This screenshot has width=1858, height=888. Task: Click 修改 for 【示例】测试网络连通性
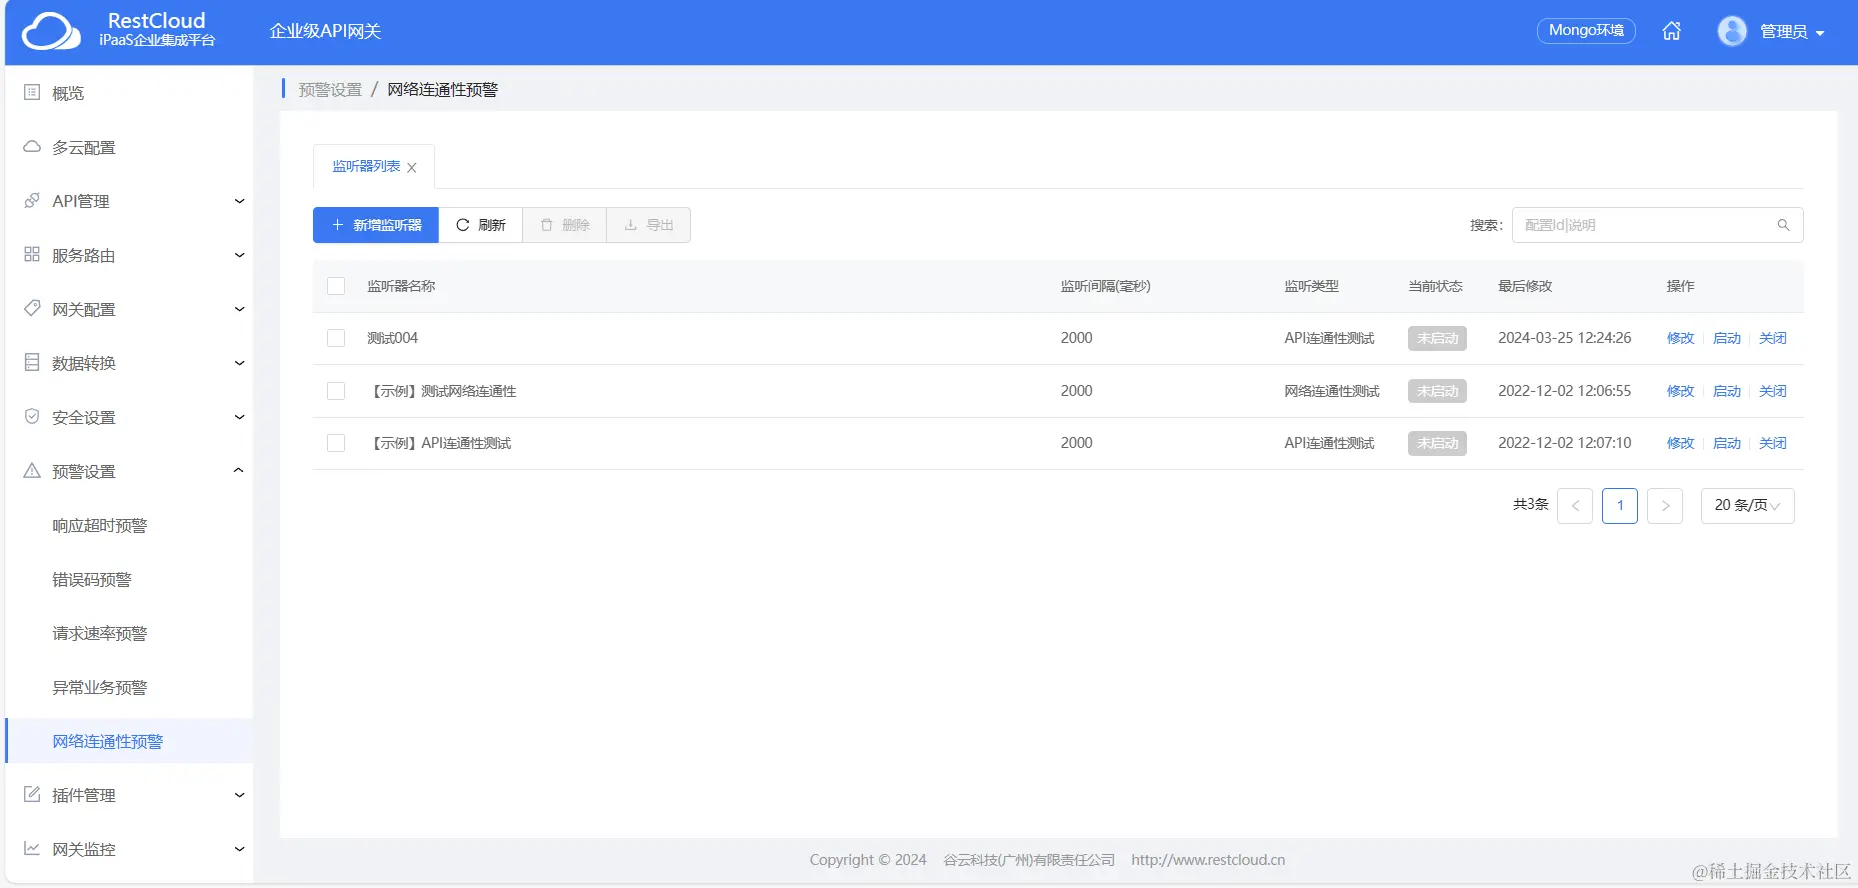pyautogui.click(x=1680, y=391)
